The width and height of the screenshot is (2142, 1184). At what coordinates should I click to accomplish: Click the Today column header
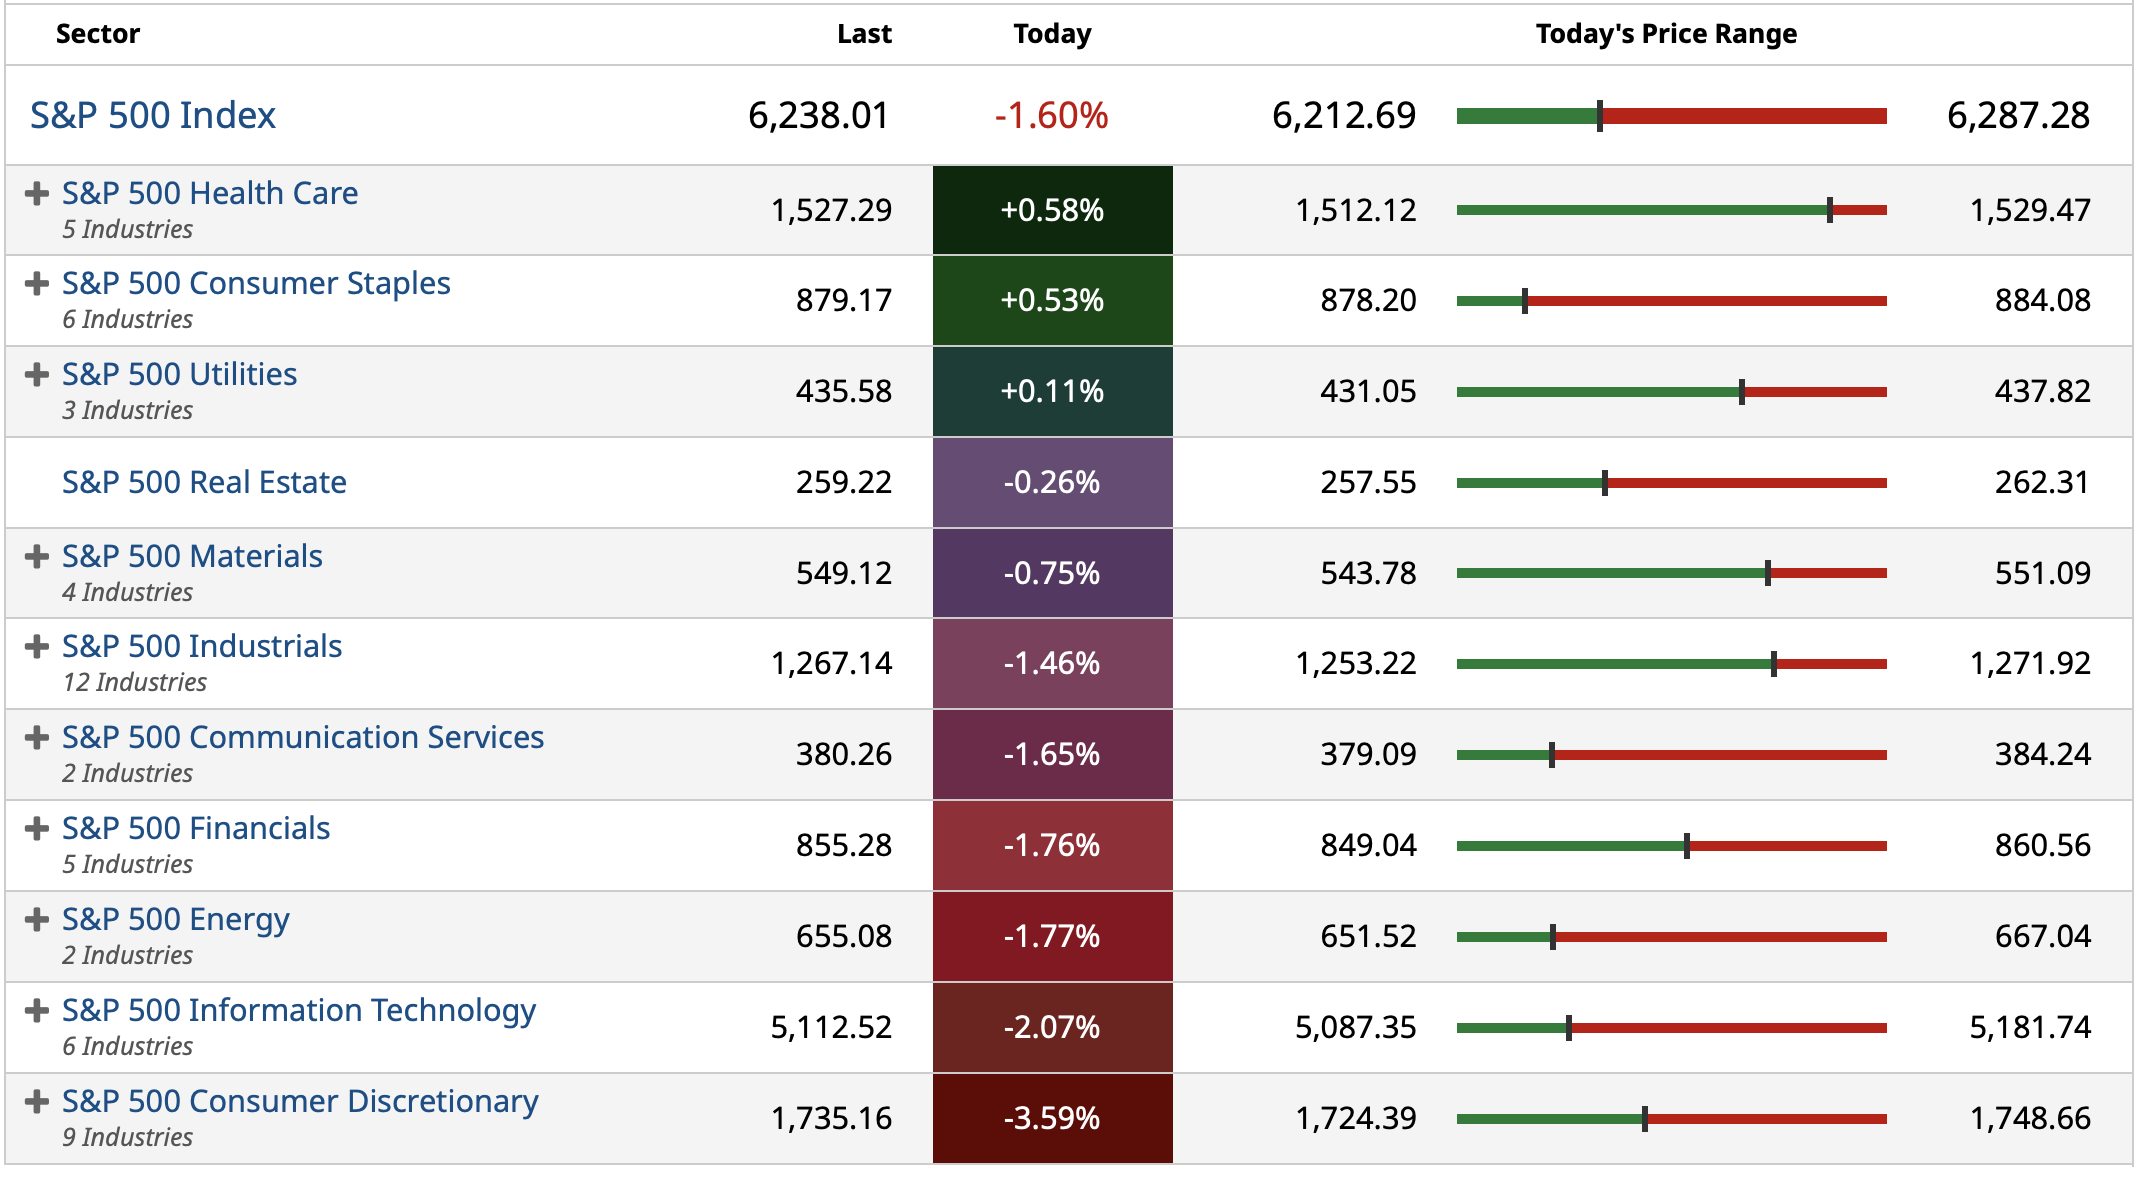pos(1052,34)
